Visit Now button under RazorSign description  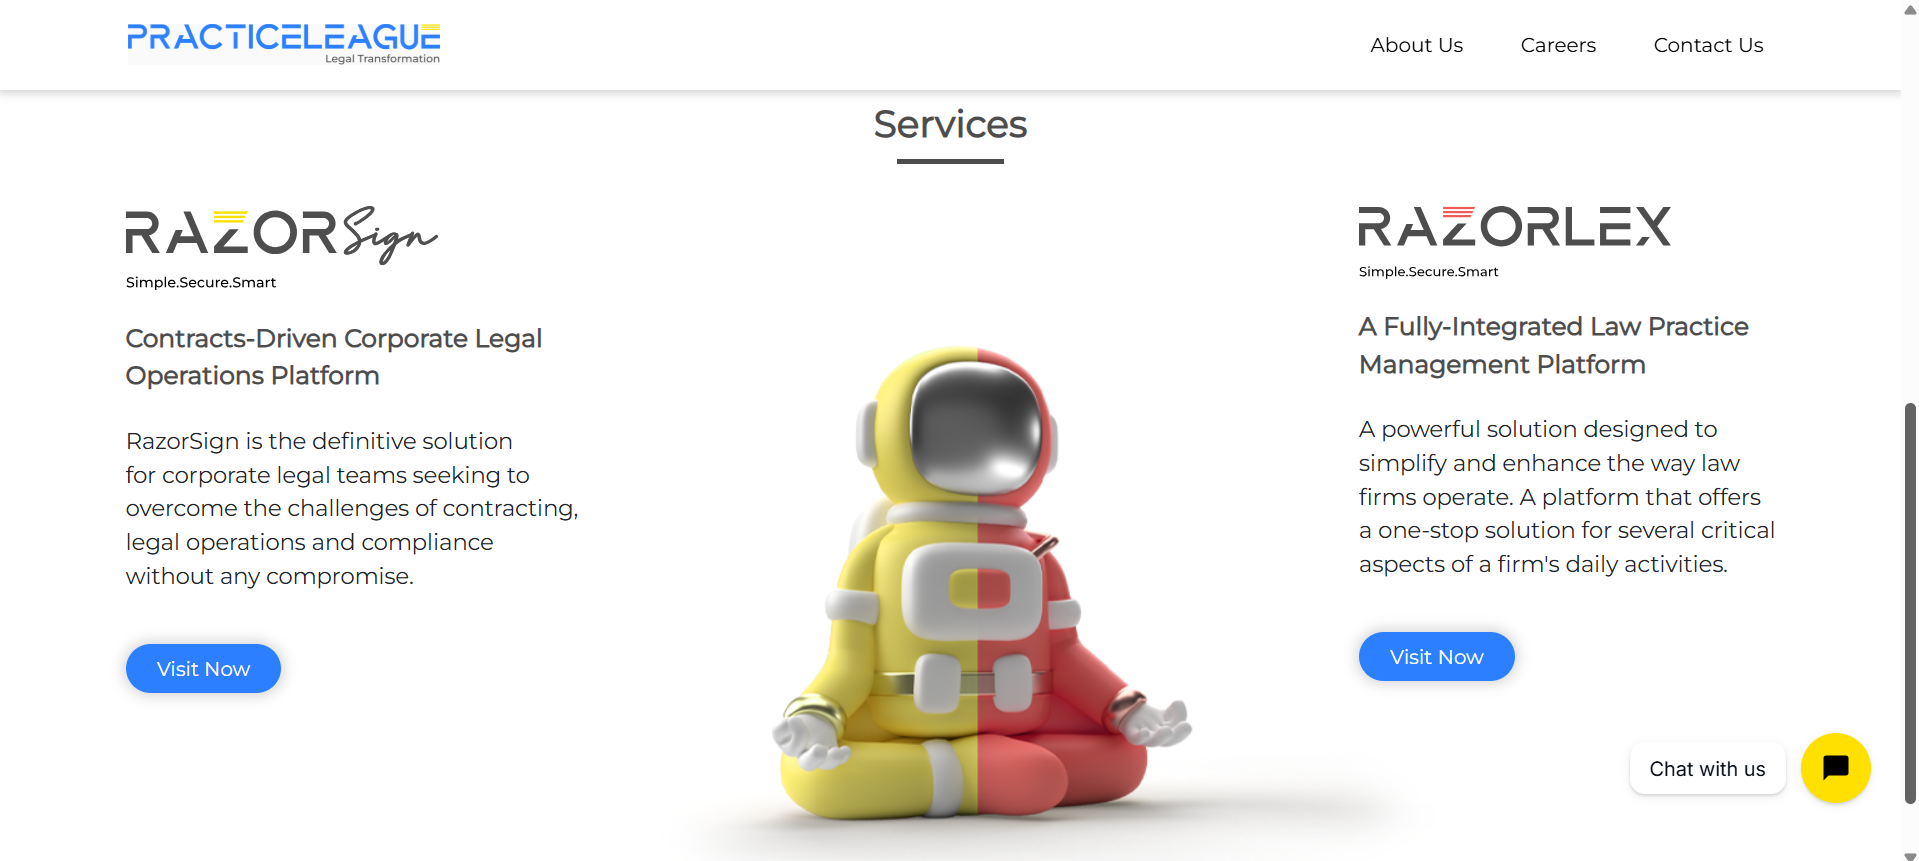[x=203, y=668]
